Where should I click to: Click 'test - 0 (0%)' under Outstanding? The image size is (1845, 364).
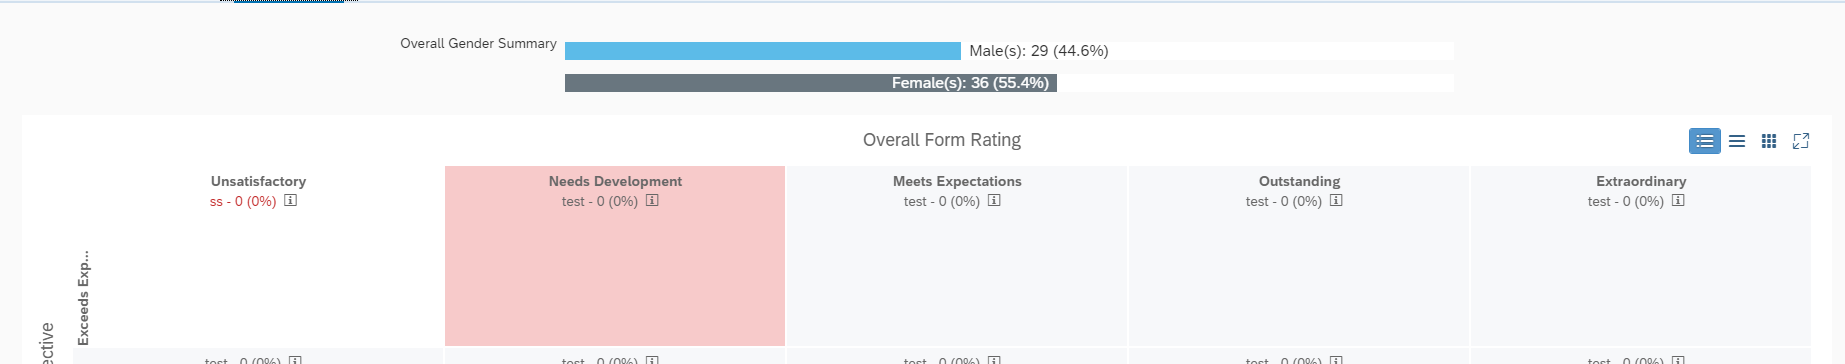pos(1284,201)
